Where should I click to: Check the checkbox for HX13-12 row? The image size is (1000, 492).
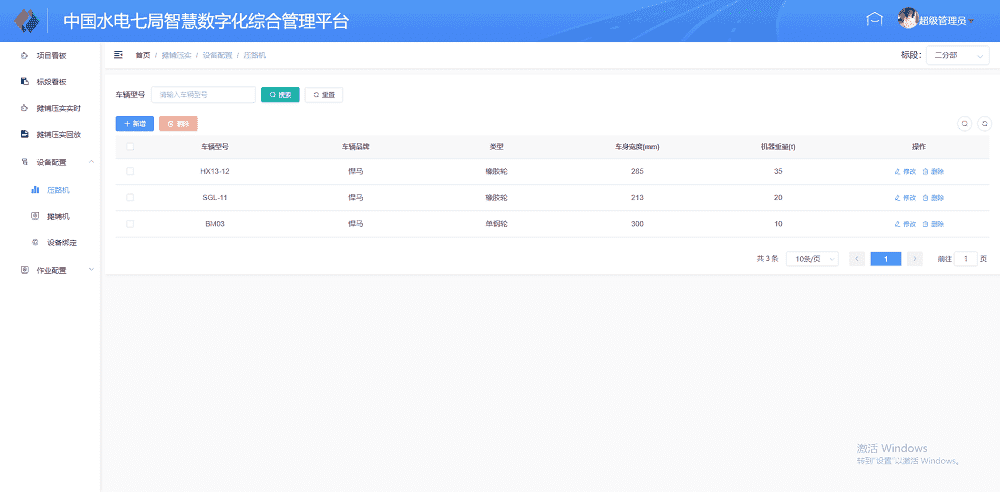[x=130, y=172]
